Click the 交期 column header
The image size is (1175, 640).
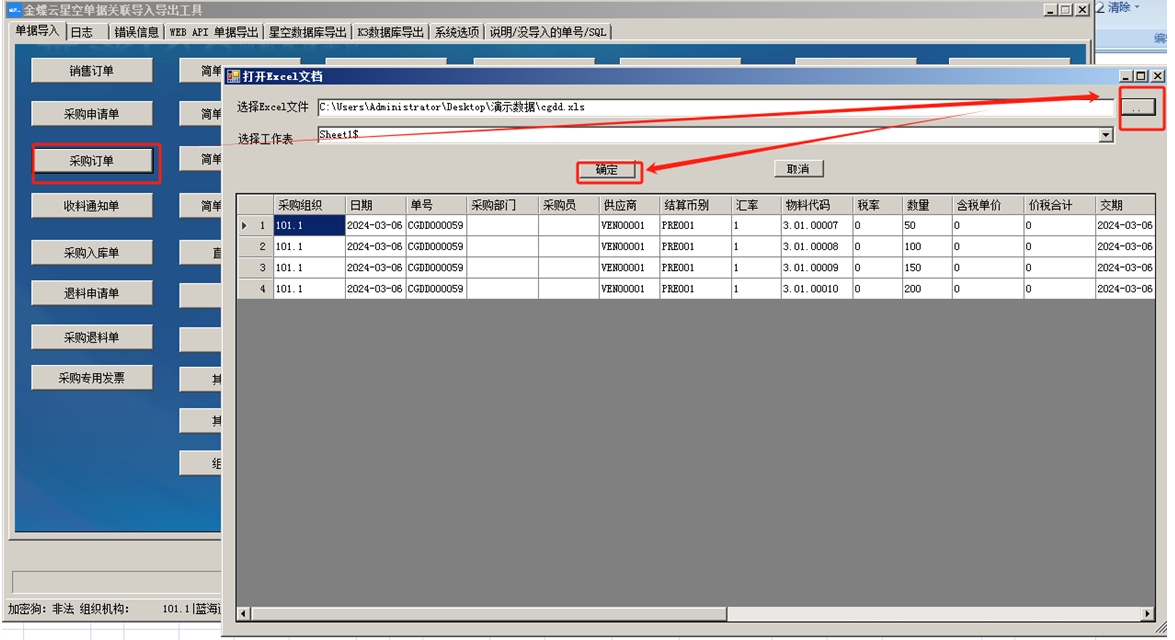(1125, 205)
